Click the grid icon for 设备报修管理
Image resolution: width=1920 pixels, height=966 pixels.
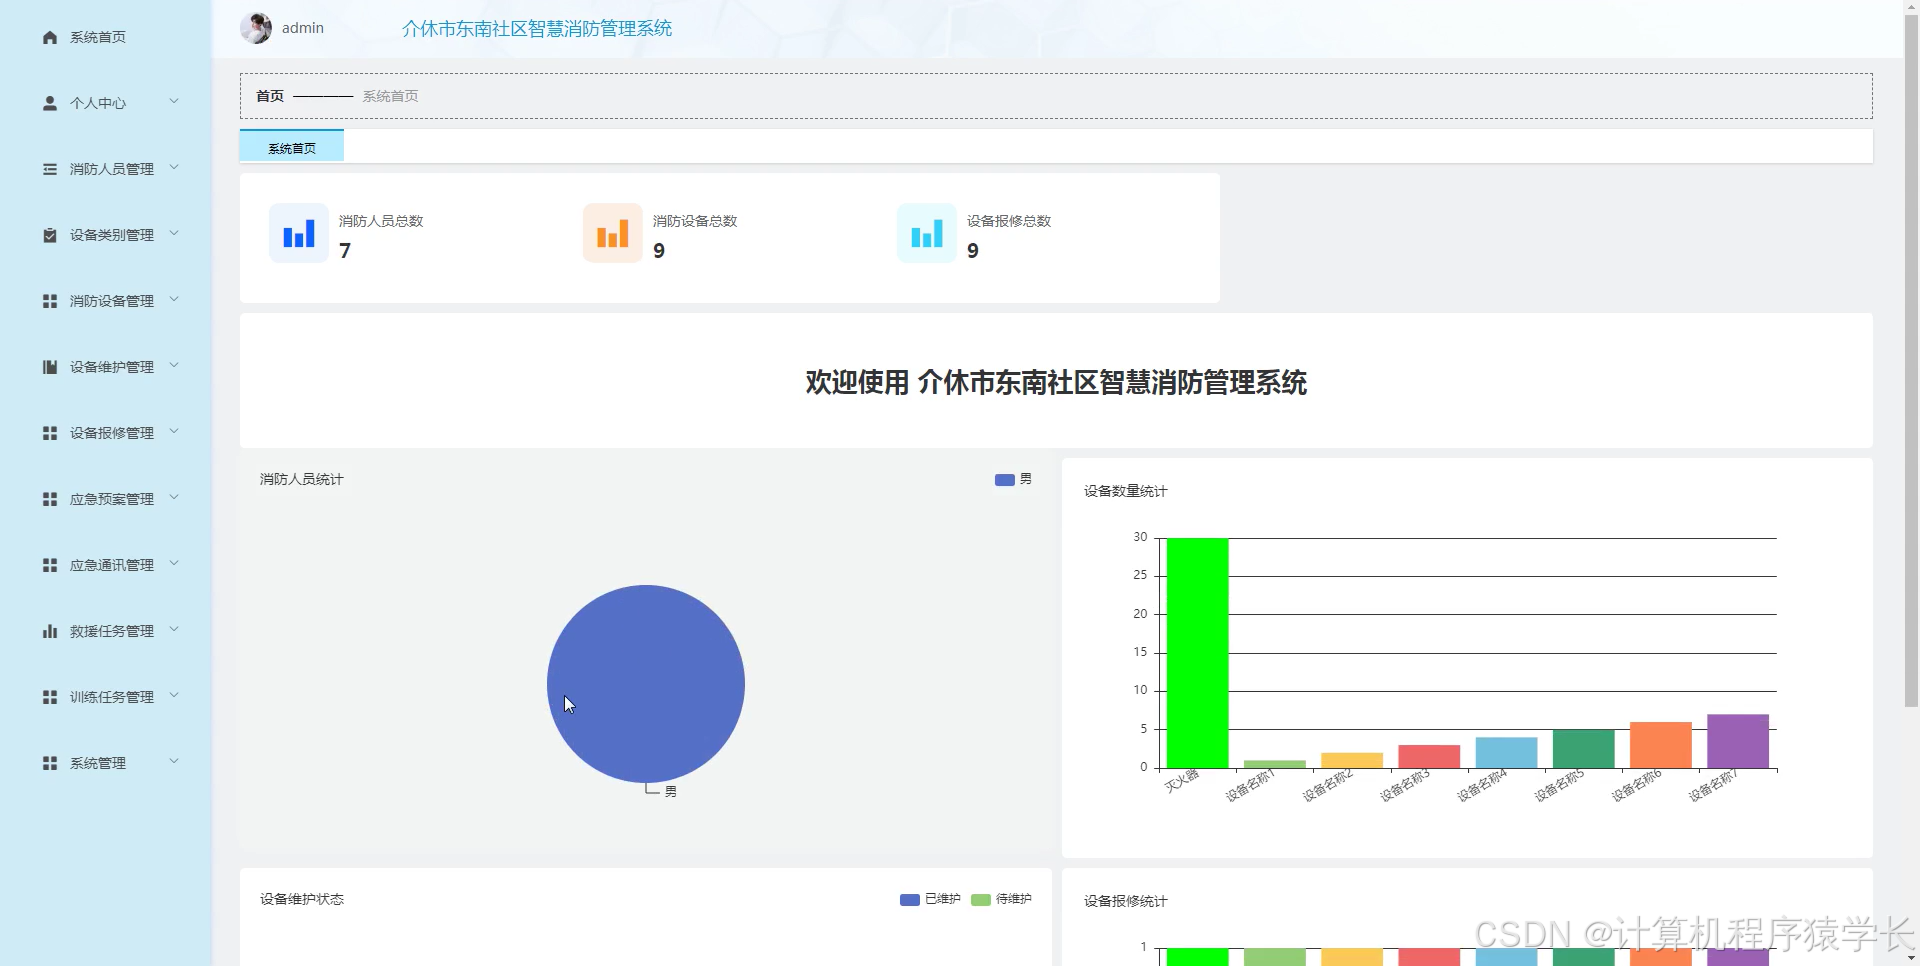(50, 433)
